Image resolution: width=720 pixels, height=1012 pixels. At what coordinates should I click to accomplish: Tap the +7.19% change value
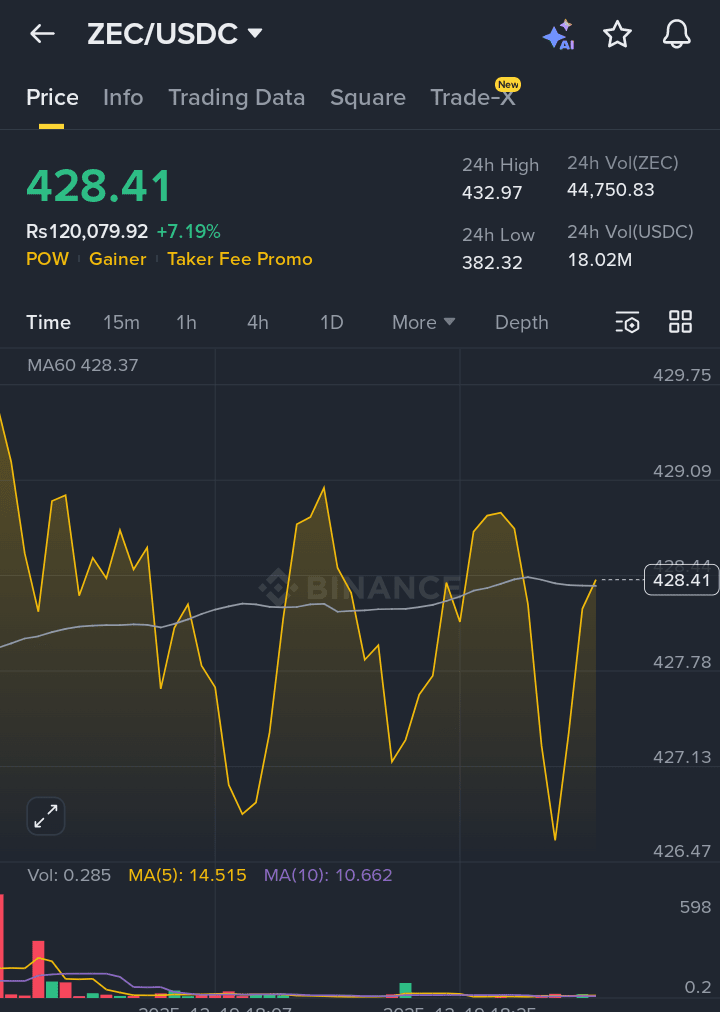click(x=188, y=231)
